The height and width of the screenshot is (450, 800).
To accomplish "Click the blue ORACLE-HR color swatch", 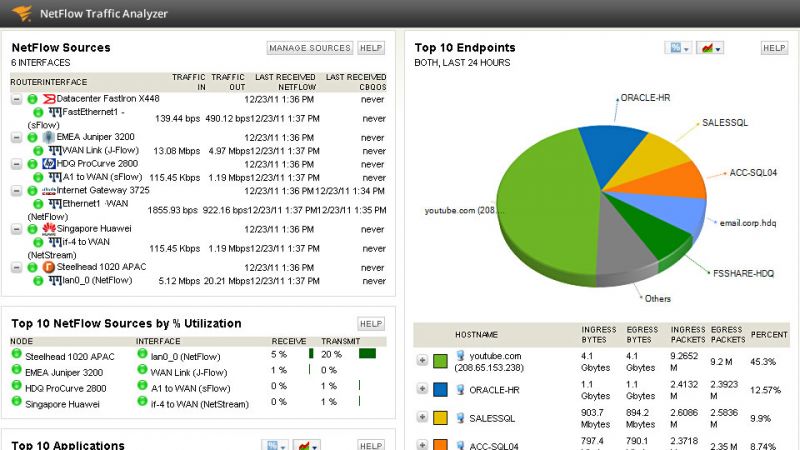I will coord(440,390).
